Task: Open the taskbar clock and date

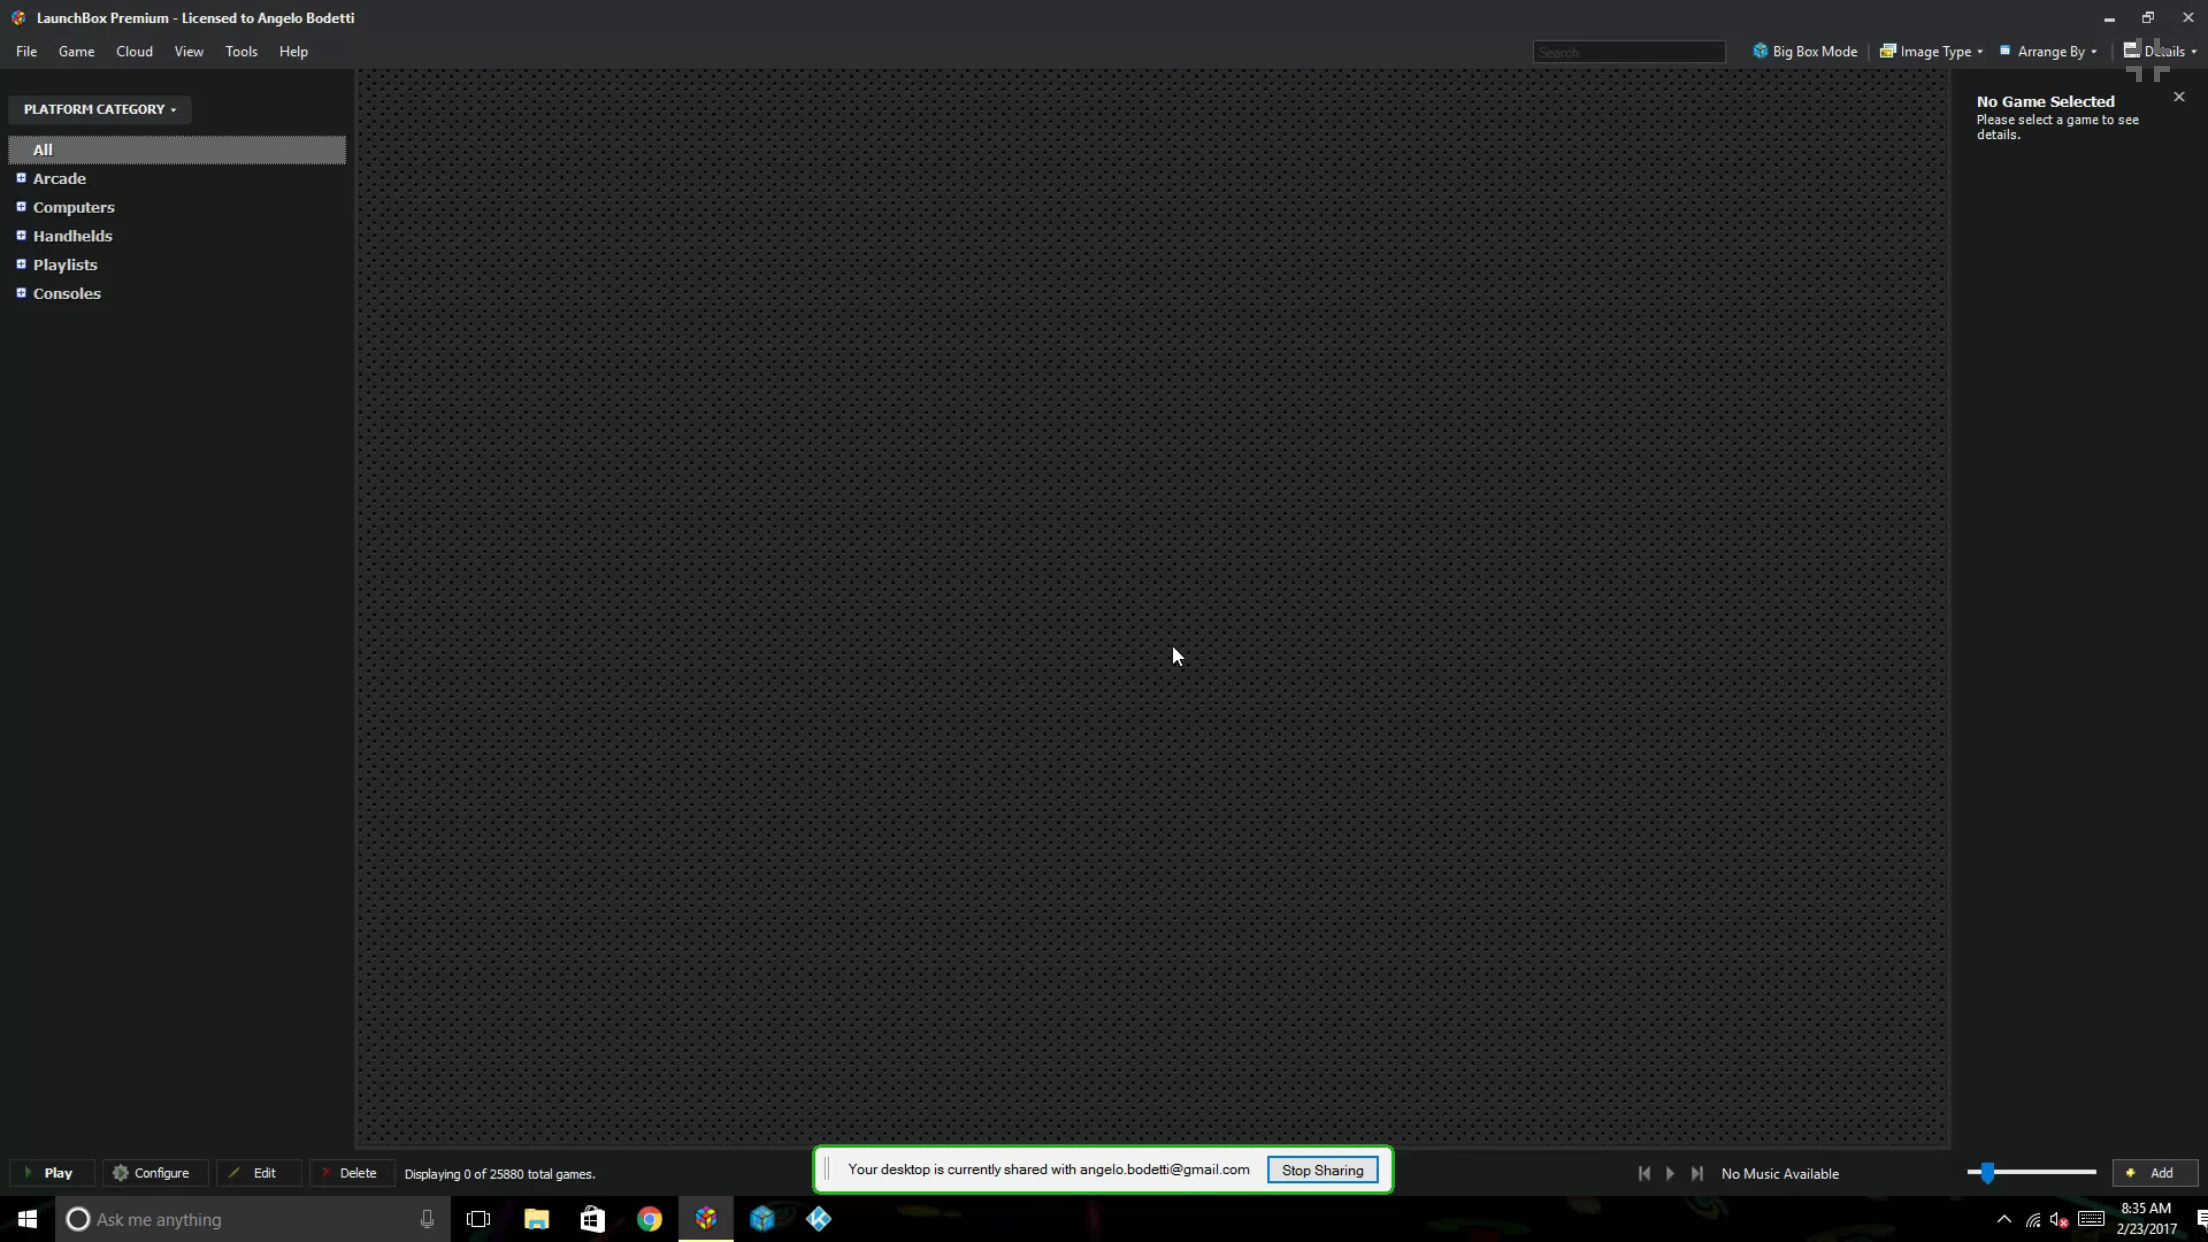Action: [x=2146, y=1219]
